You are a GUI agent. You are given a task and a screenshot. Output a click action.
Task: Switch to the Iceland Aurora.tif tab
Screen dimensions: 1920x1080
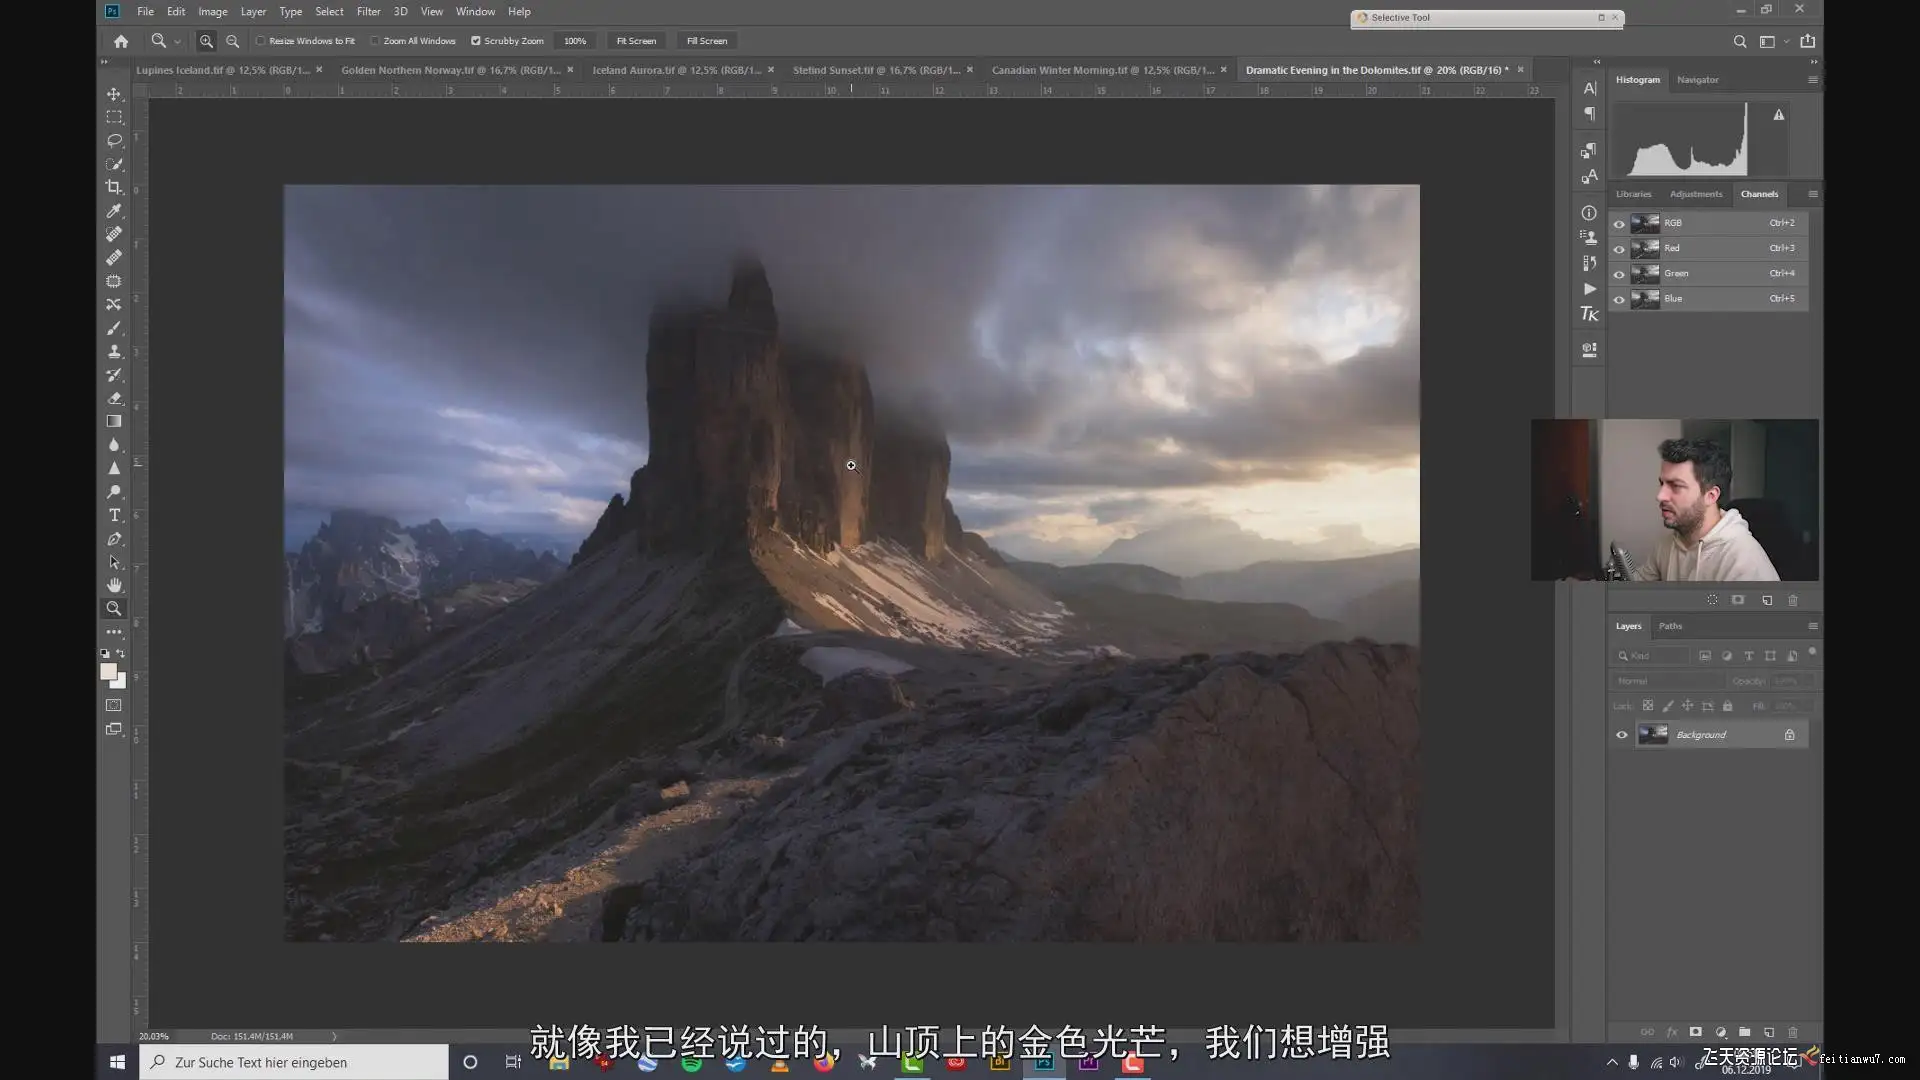pyautogui.click(x=676, y=70)
